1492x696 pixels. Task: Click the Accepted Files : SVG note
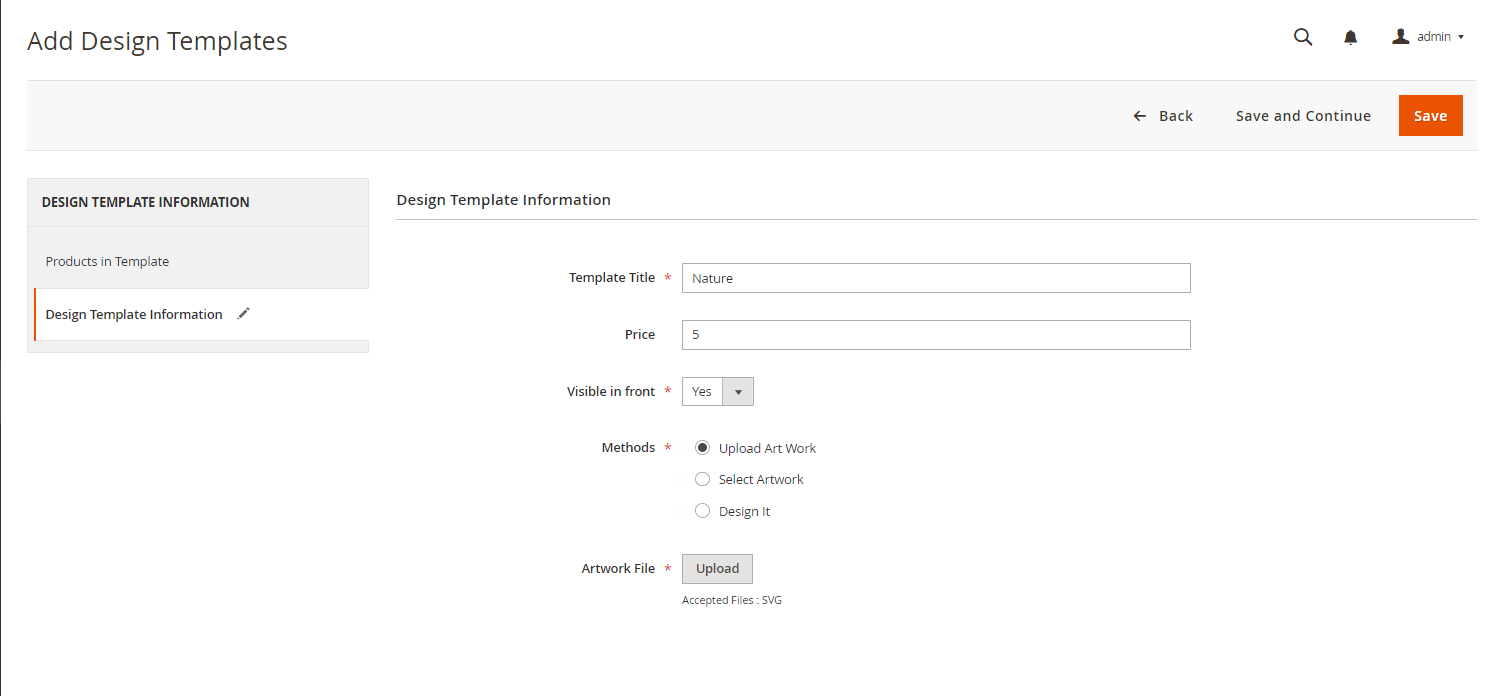[731, 601]
